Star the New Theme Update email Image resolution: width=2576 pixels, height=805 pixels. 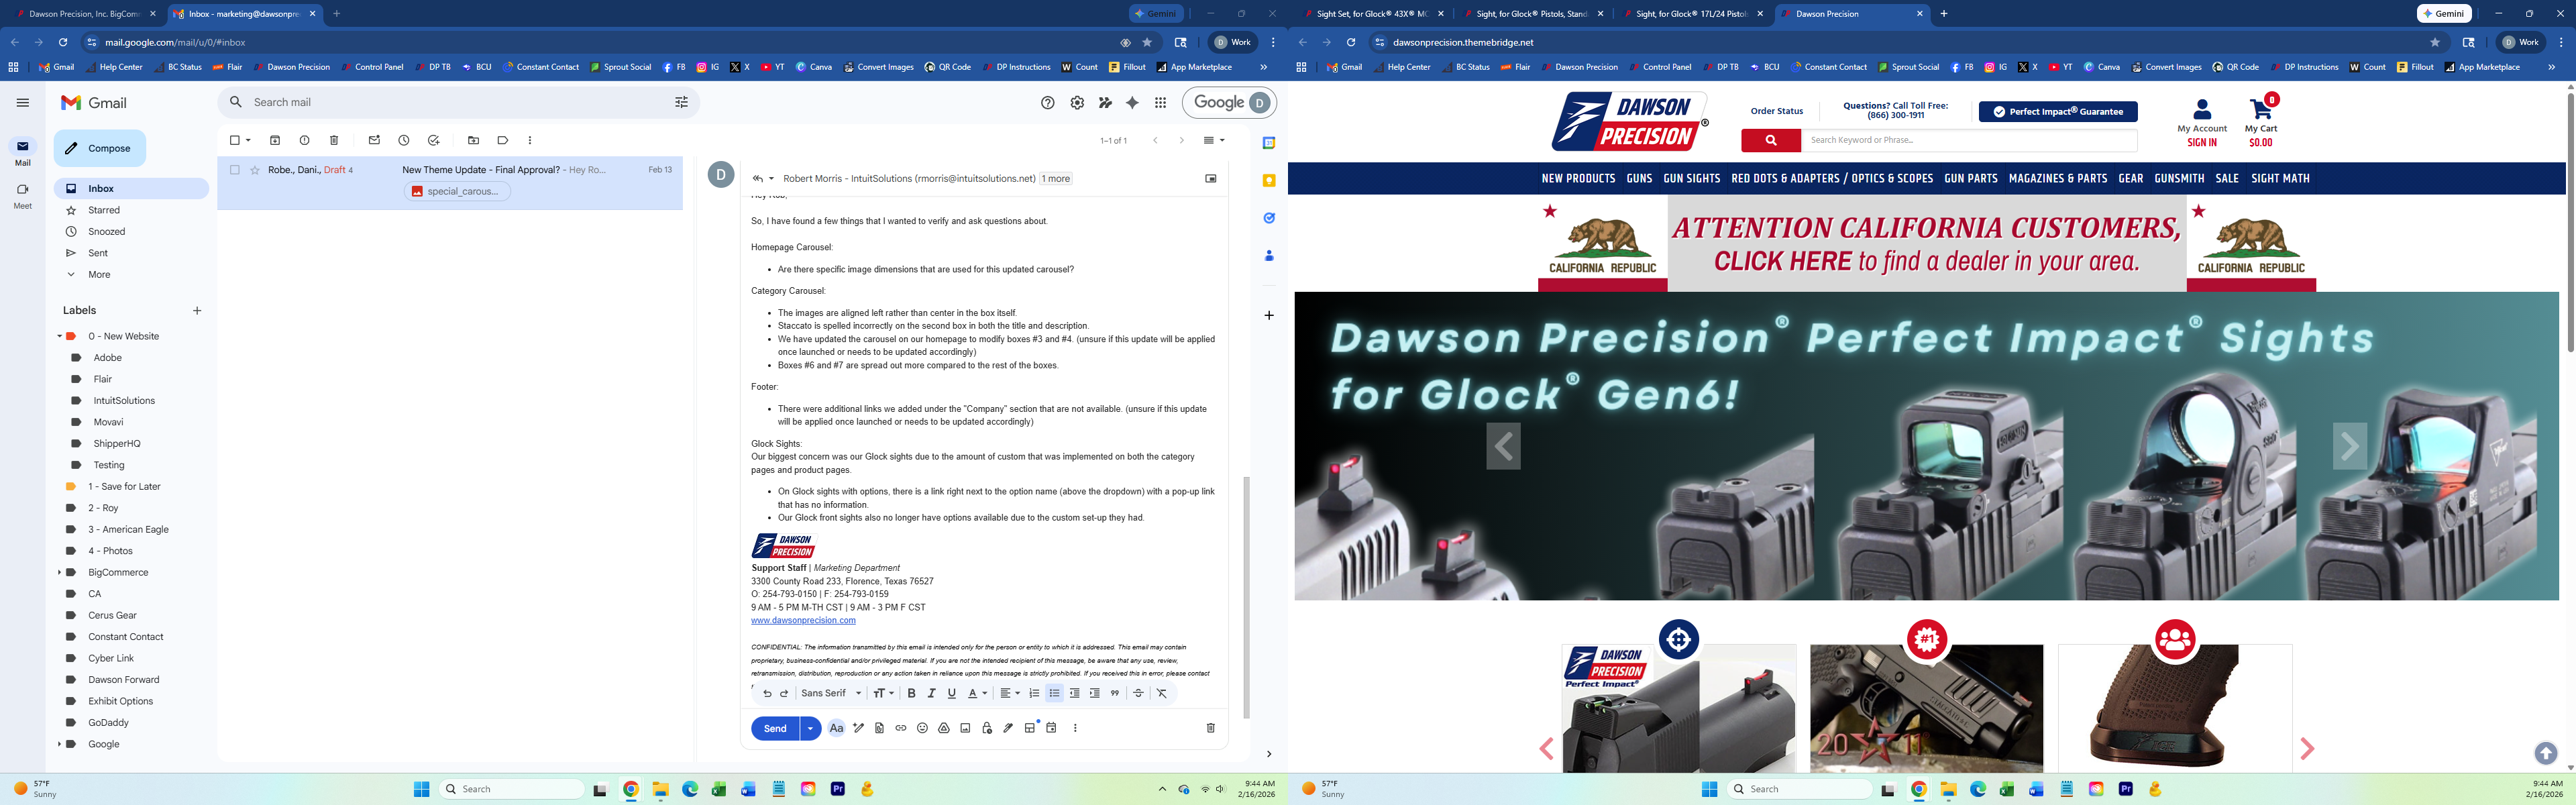pyautogui.click(x=255, y=170)
